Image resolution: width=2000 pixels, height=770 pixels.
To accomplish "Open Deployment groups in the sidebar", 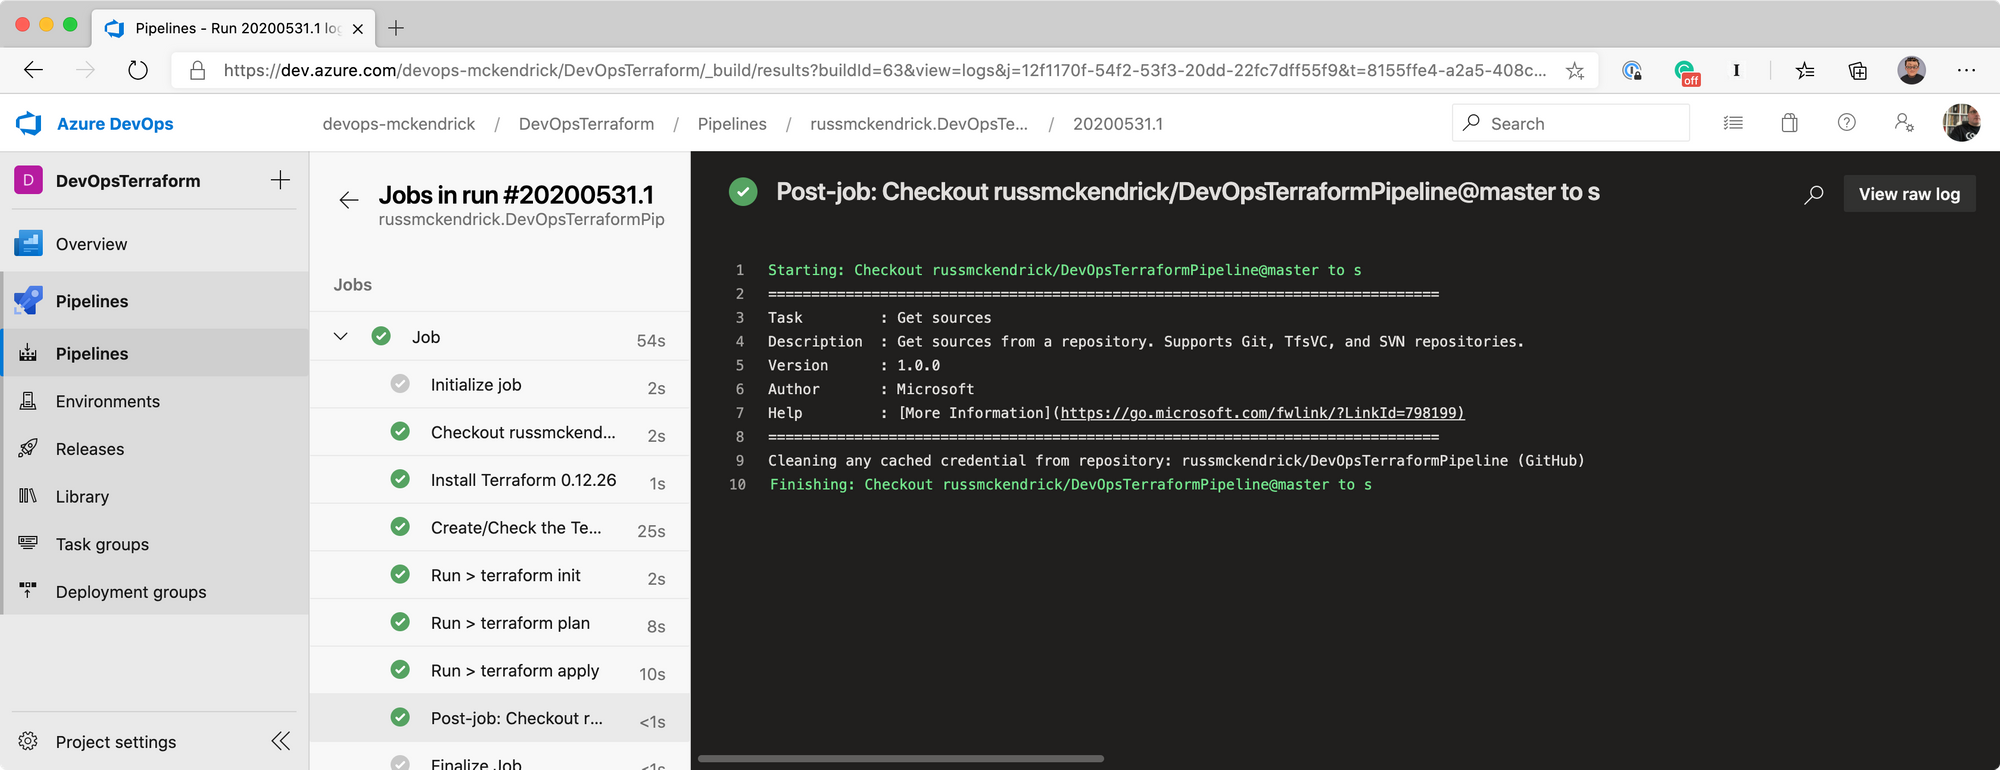I will coord(155,592).
